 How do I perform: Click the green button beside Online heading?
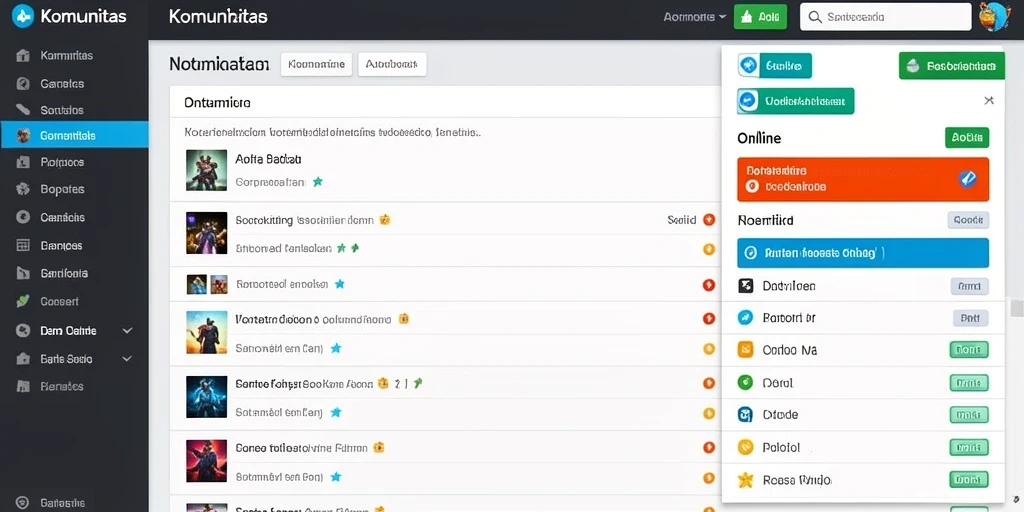pos(967,138)
